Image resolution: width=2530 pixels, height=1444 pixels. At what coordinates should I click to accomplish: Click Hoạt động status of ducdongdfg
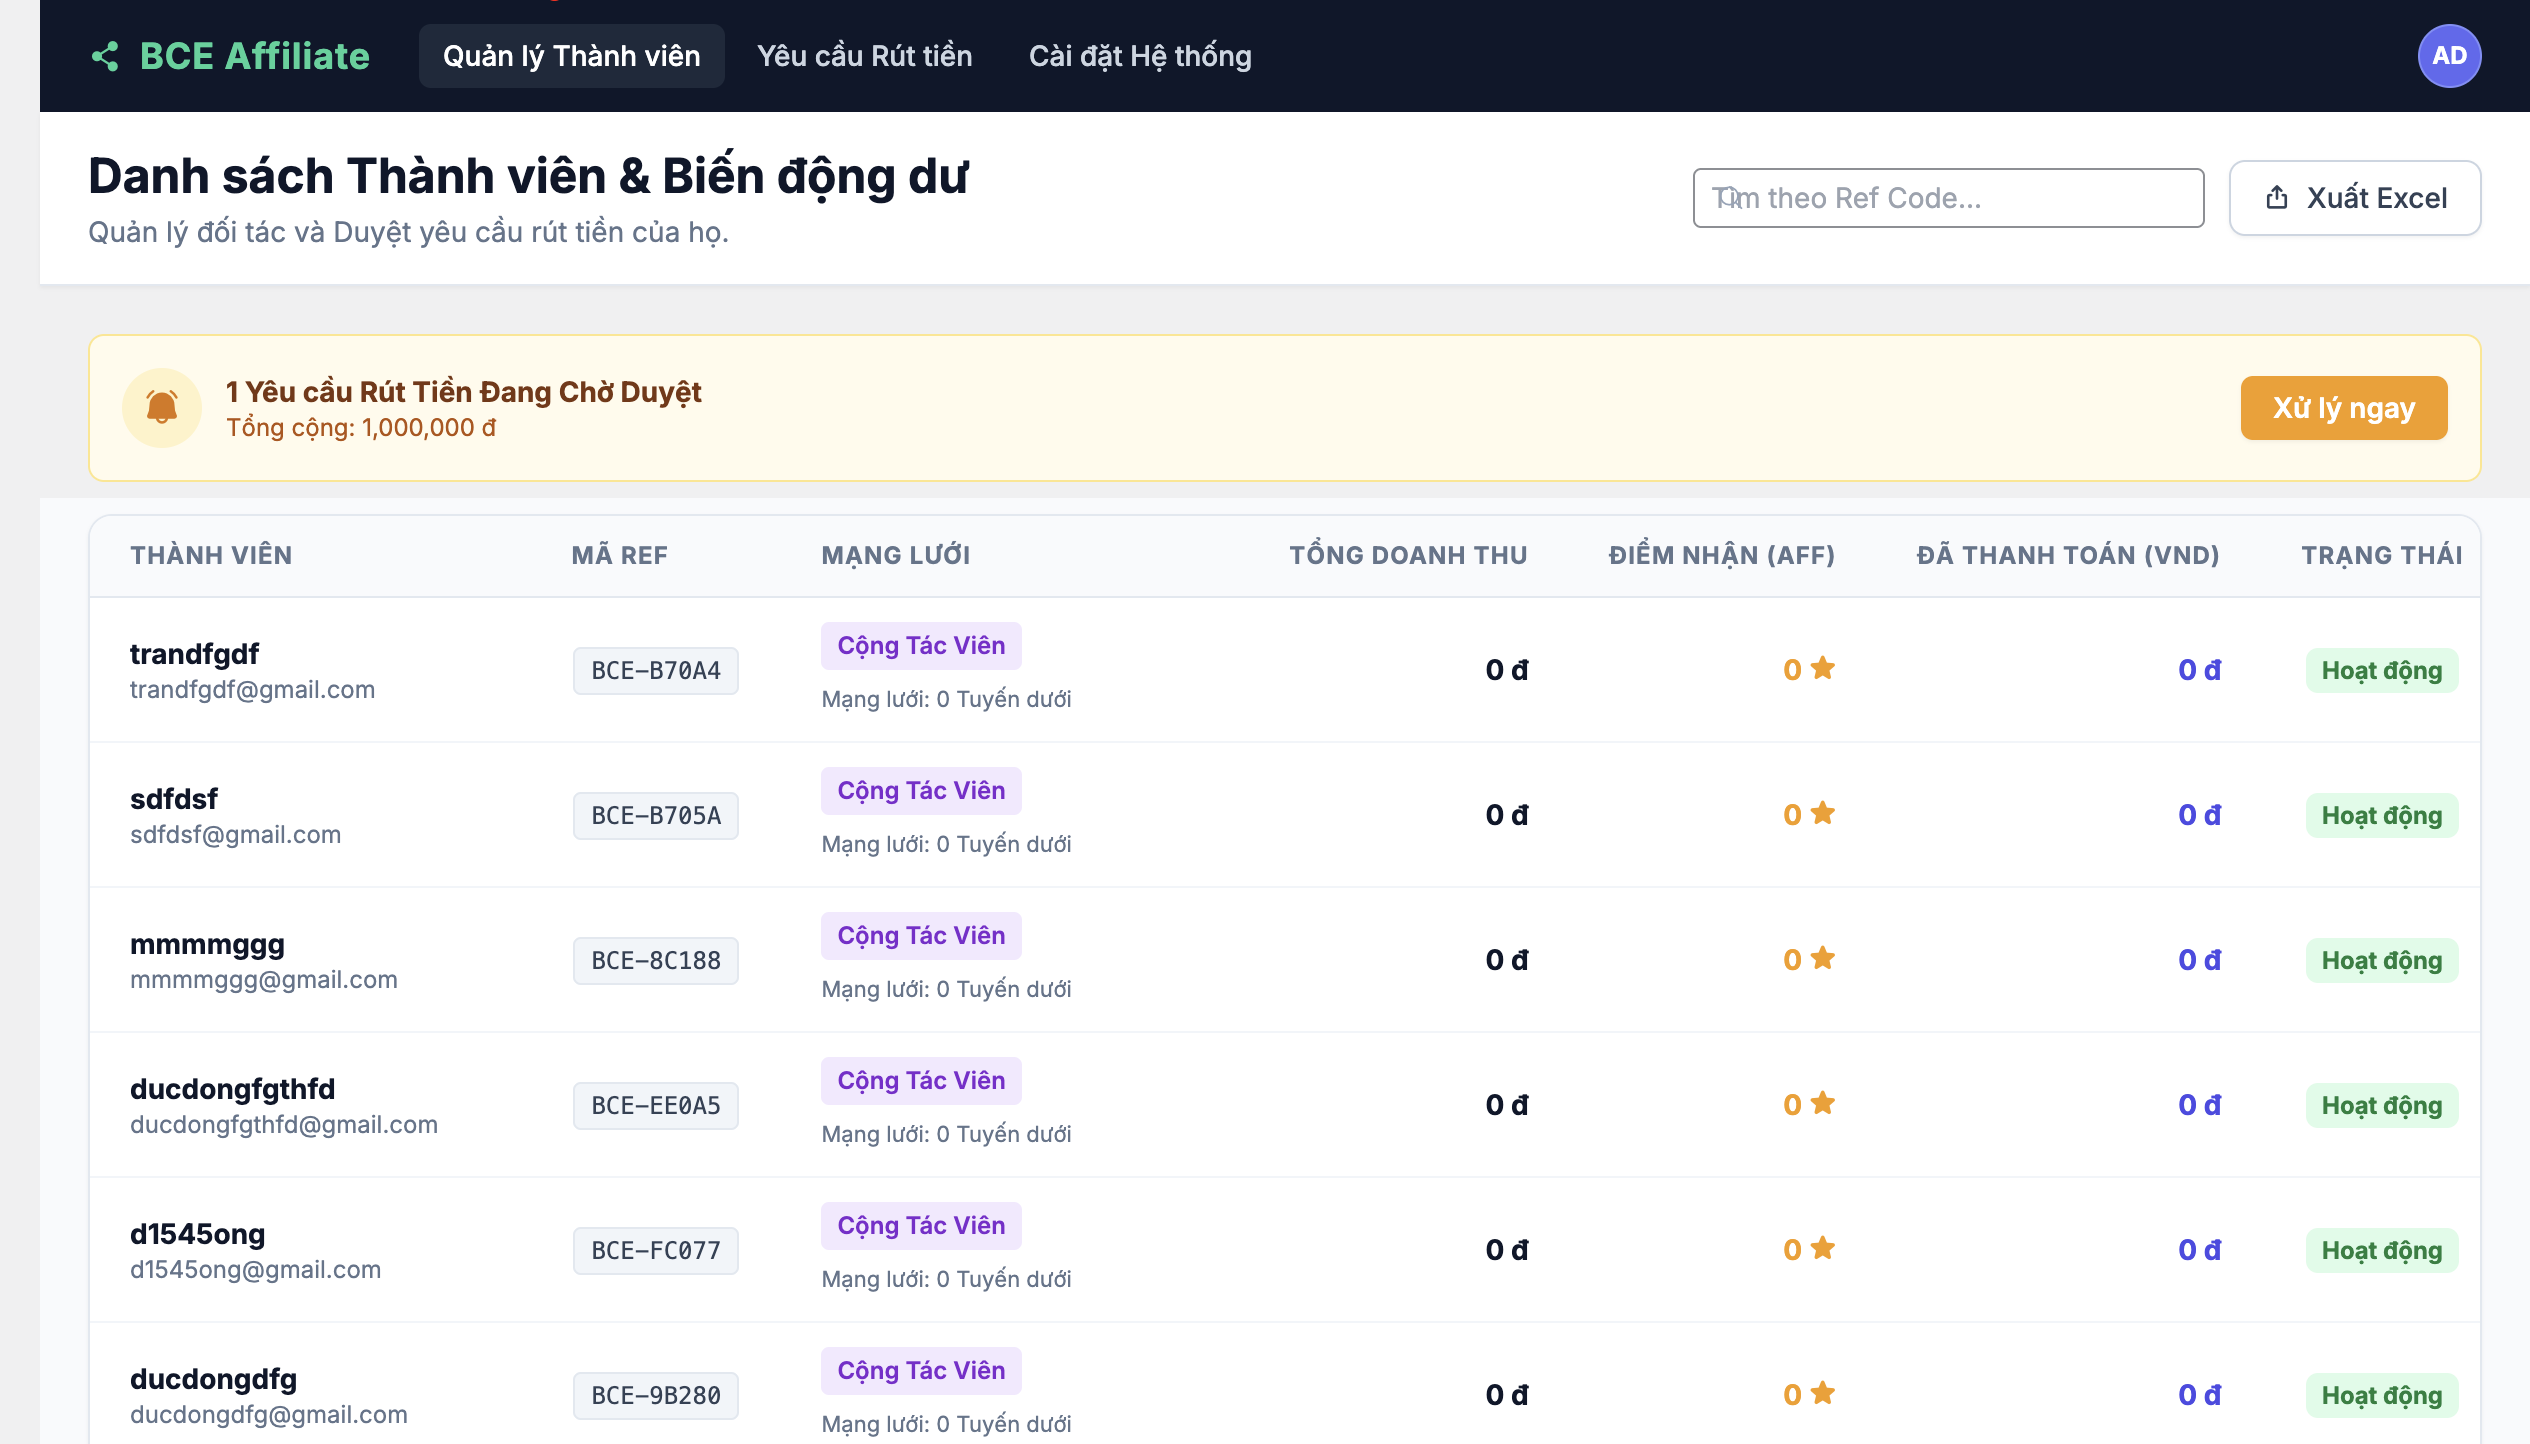2382,1395
